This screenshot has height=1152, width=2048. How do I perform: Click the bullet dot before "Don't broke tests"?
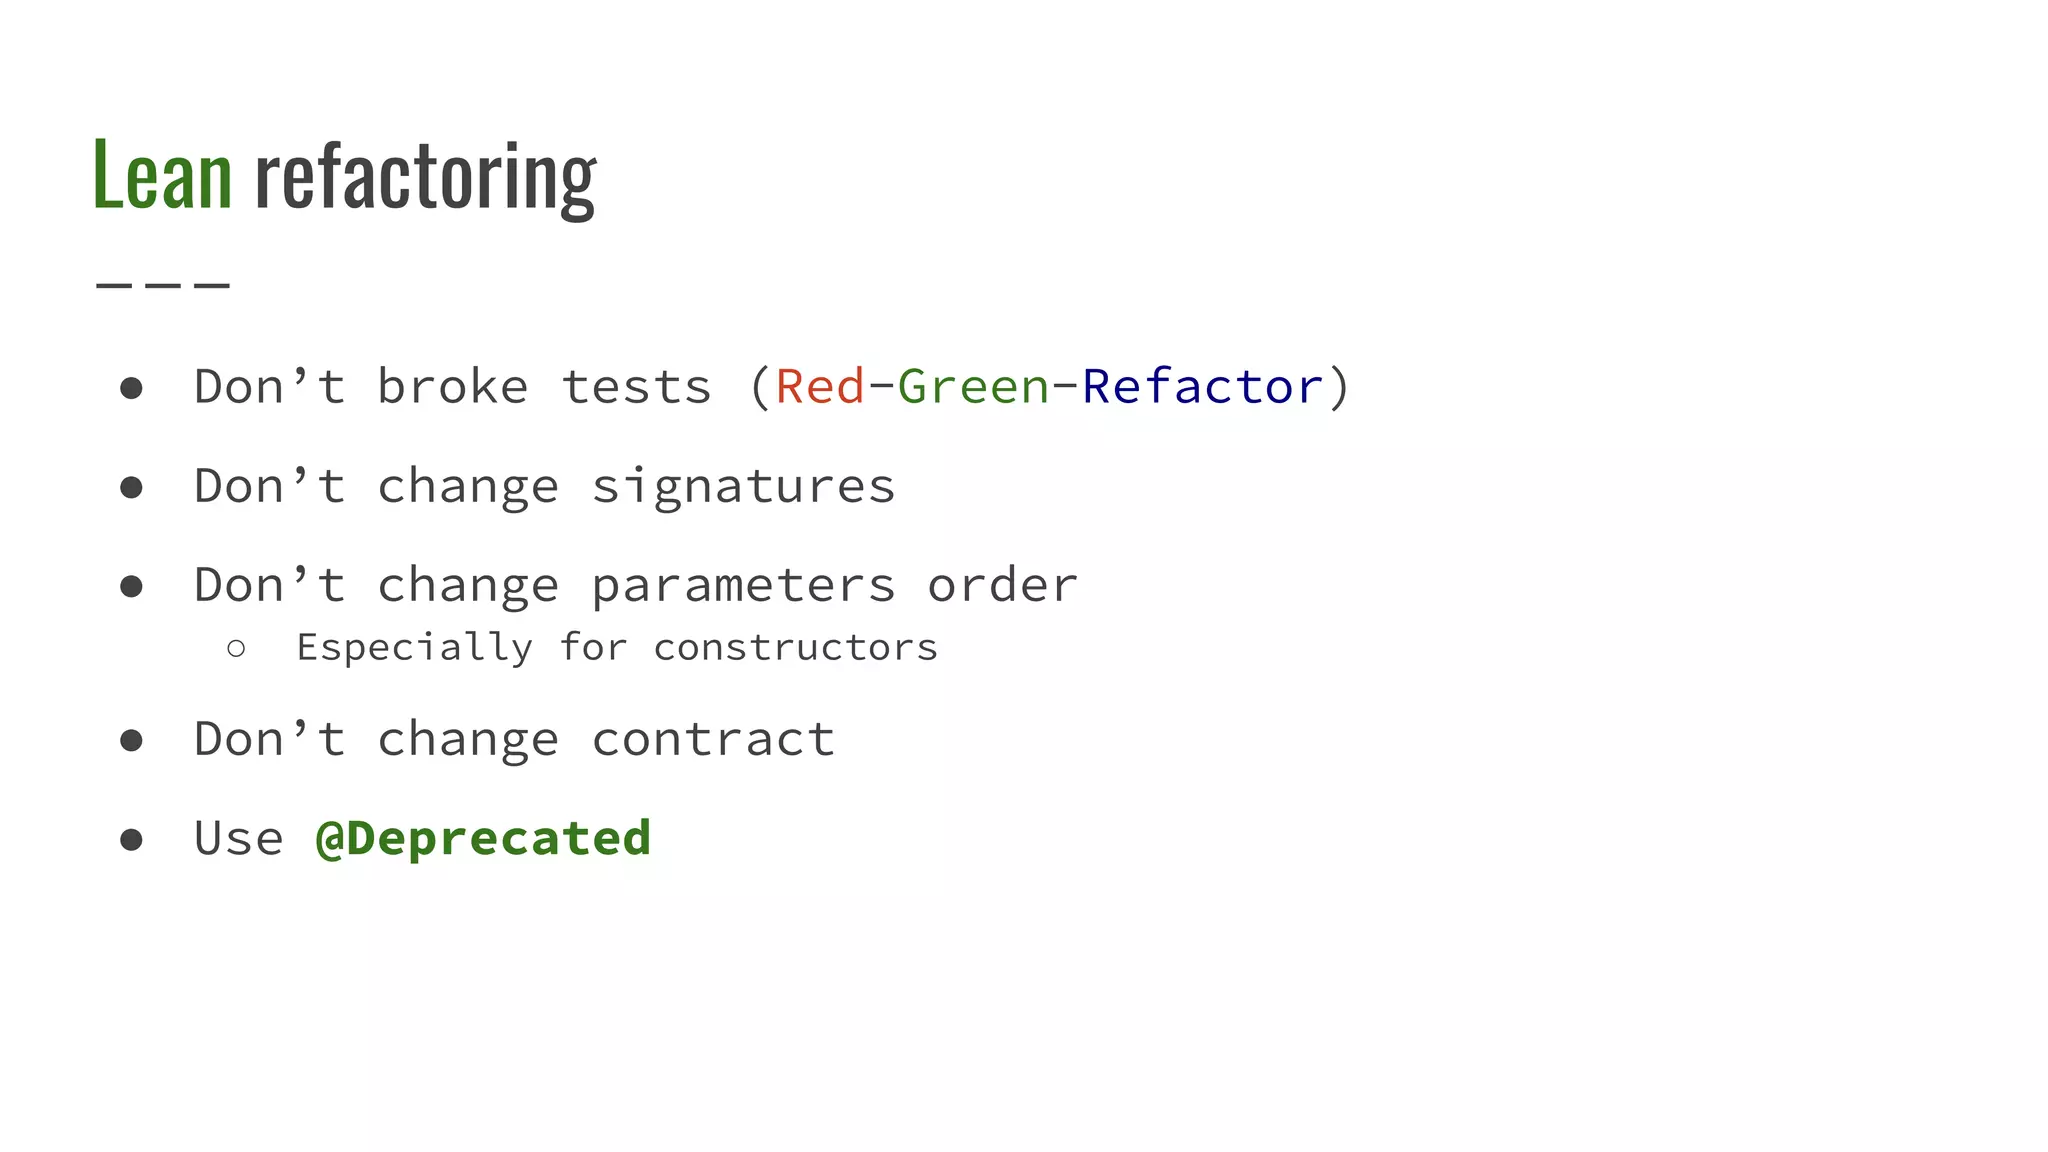(x=131, y=388)
